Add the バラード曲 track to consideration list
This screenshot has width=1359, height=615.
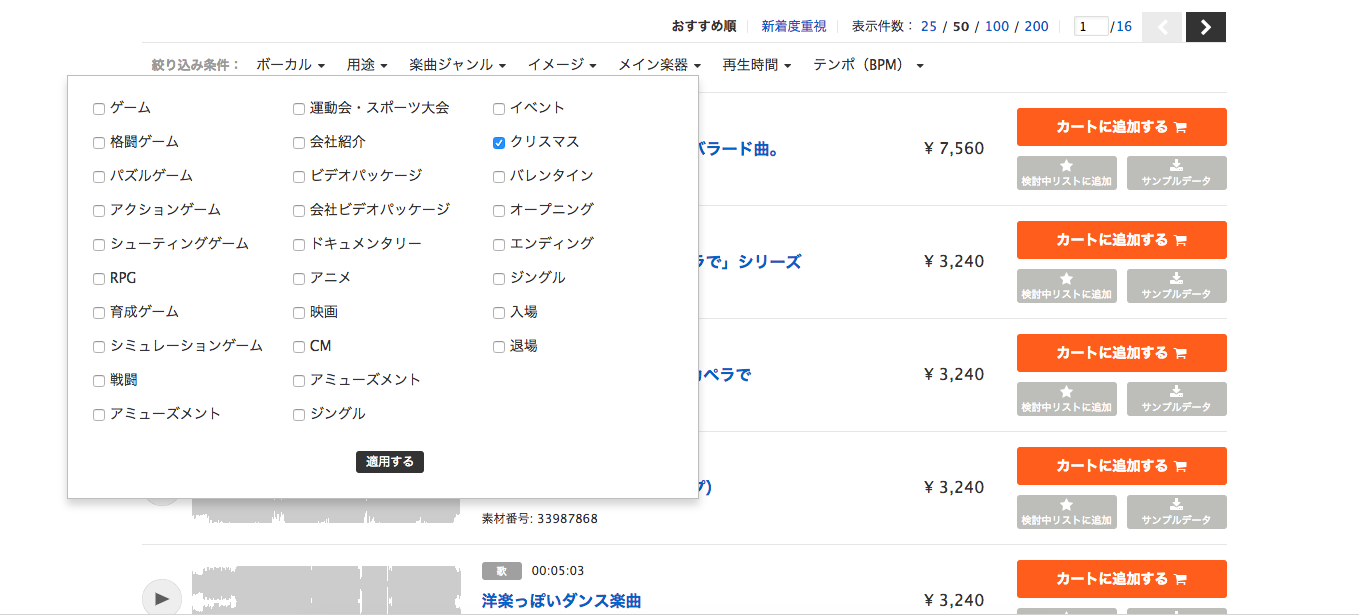(1067, 173)
